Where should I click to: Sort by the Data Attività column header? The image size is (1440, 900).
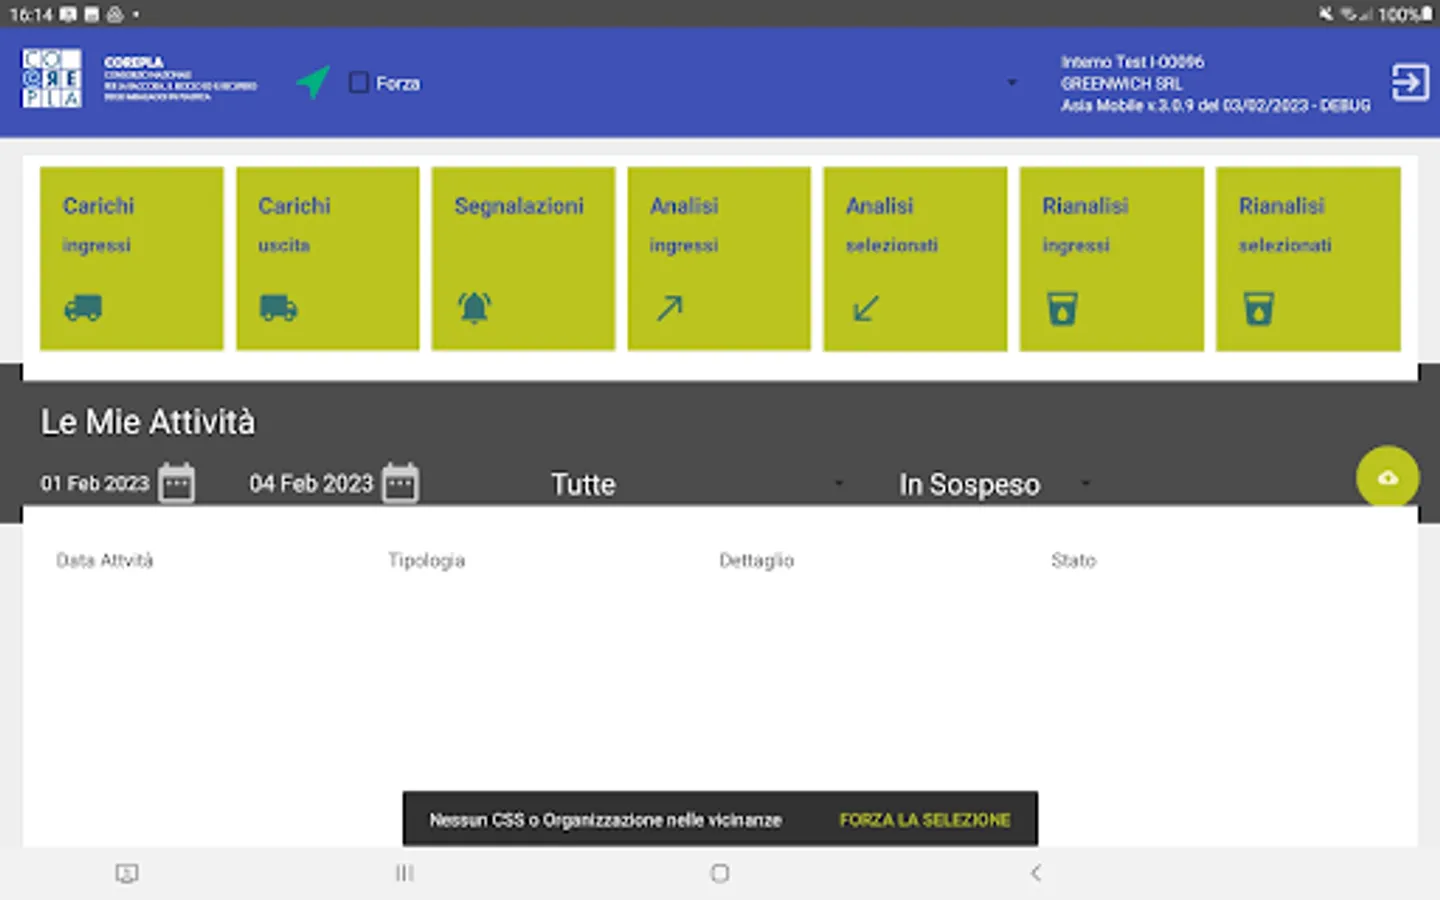(104, 560)
